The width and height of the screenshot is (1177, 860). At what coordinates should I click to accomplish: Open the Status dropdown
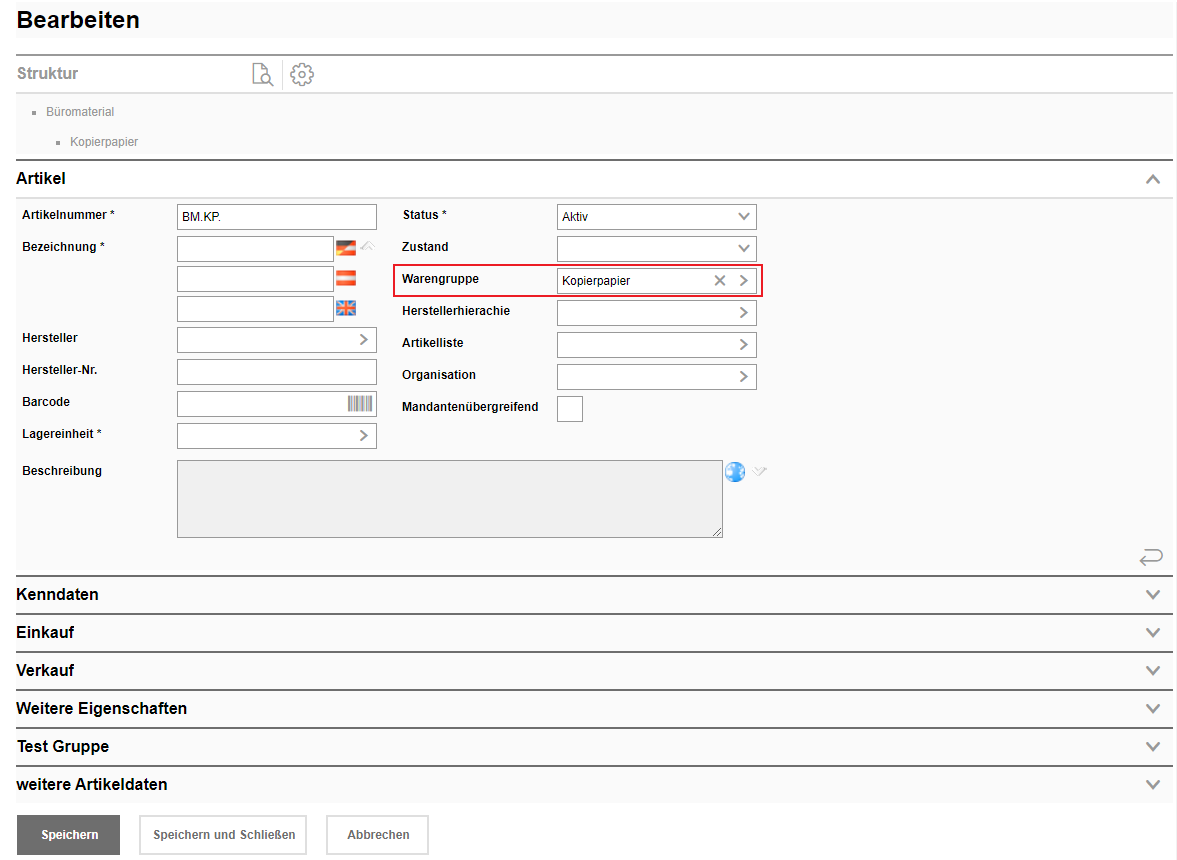[x=656, y=217]
